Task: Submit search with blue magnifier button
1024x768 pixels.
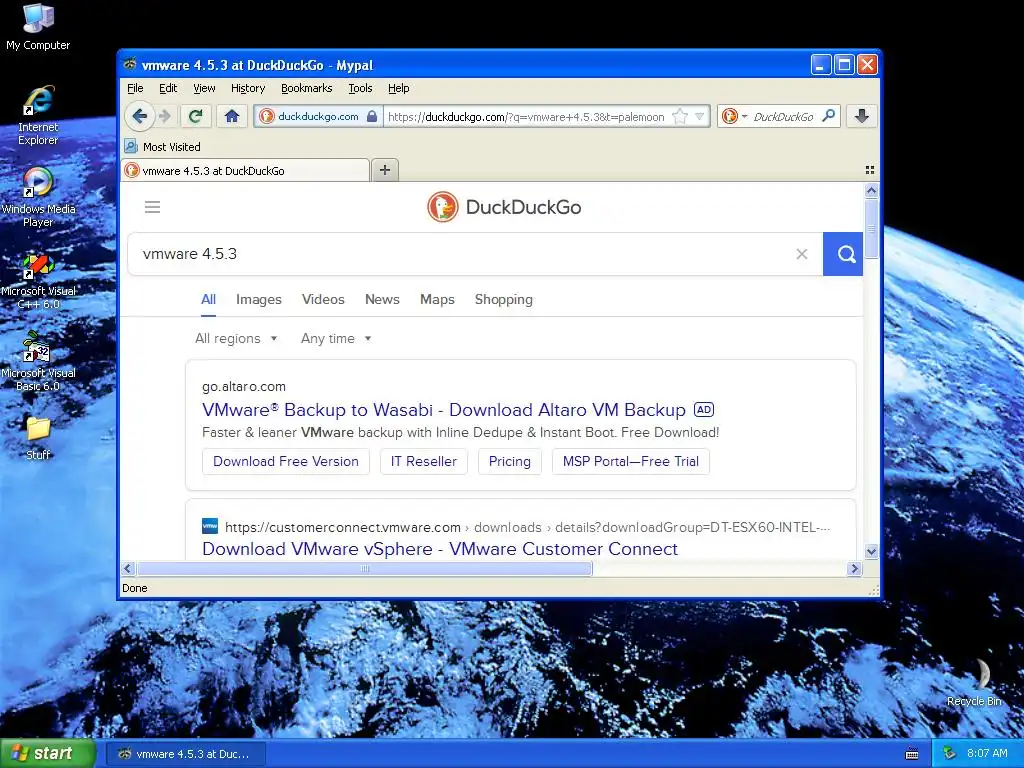Action: pyautogui.click(x=843, y=254)
